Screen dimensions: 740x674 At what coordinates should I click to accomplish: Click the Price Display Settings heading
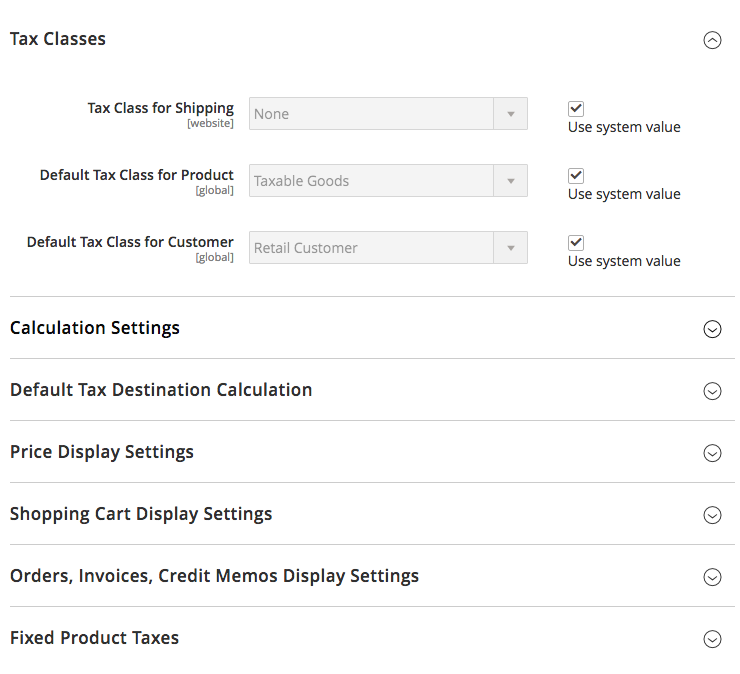(102, 452)
